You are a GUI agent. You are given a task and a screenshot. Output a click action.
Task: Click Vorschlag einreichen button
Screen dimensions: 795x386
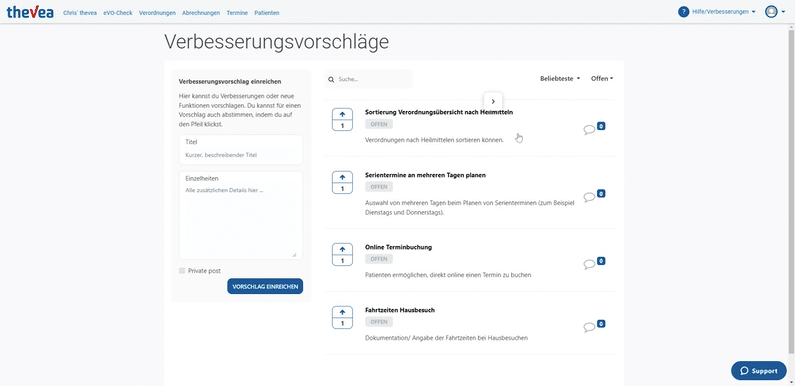pyautogui.click(x=265, y=286)
